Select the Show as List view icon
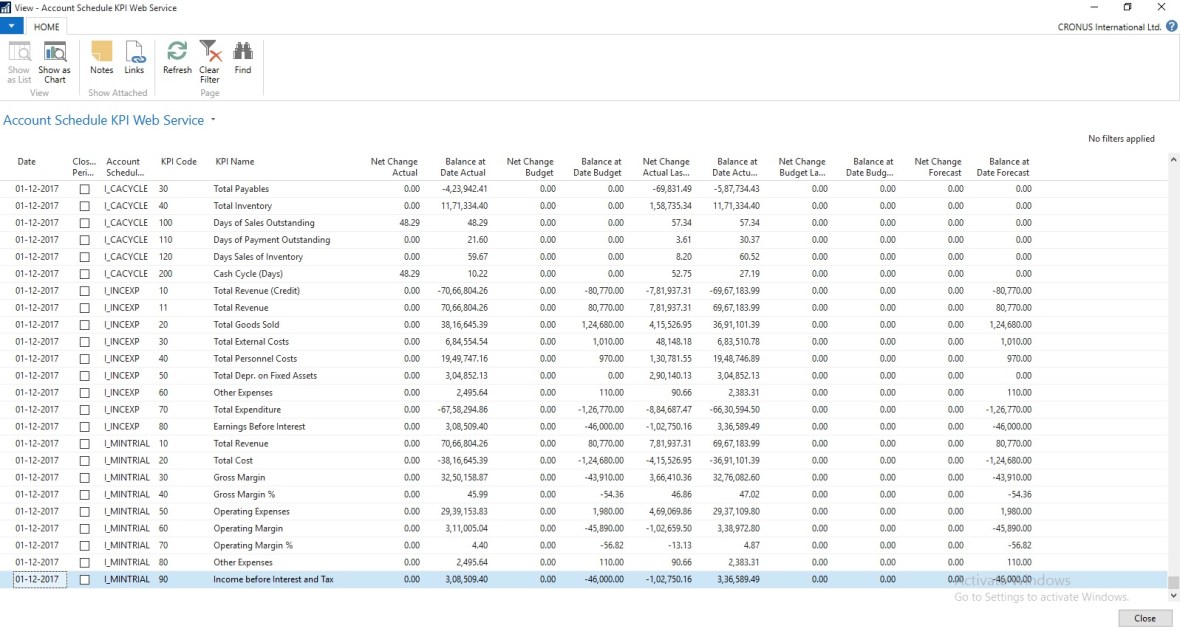This screenshot has width=1180, height=634. click(18, 60)
